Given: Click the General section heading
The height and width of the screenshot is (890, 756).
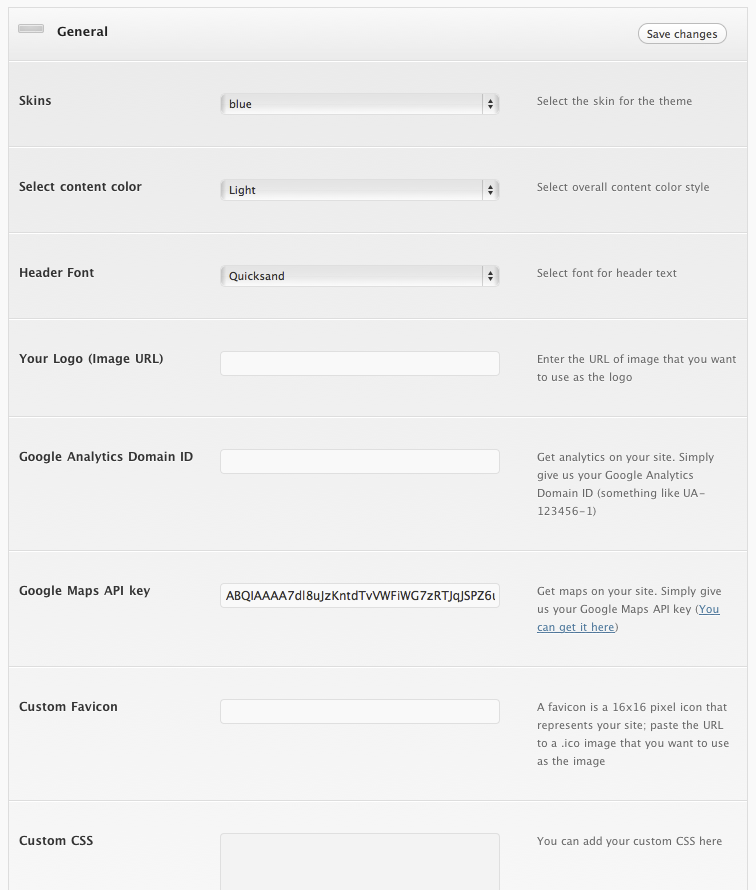Looking at the screenshot, I should coord(82,32).
